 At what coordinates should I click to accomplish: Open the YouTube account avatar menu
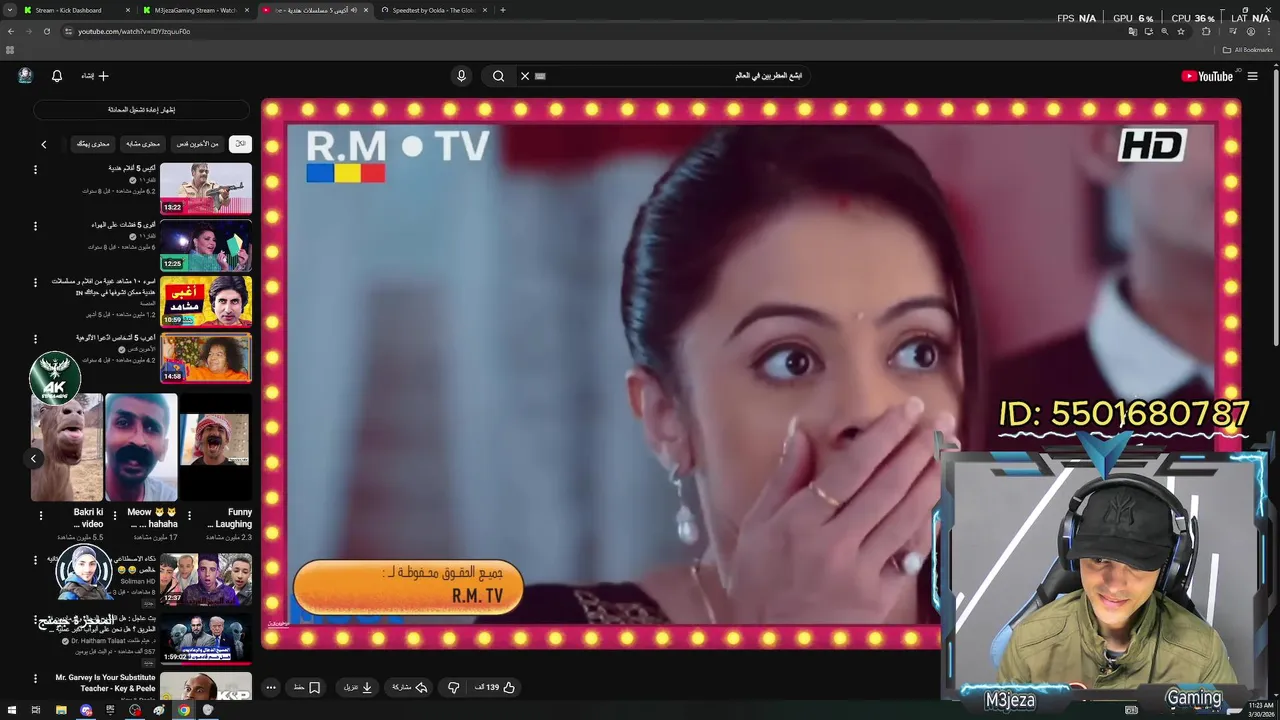coord(25,76)
